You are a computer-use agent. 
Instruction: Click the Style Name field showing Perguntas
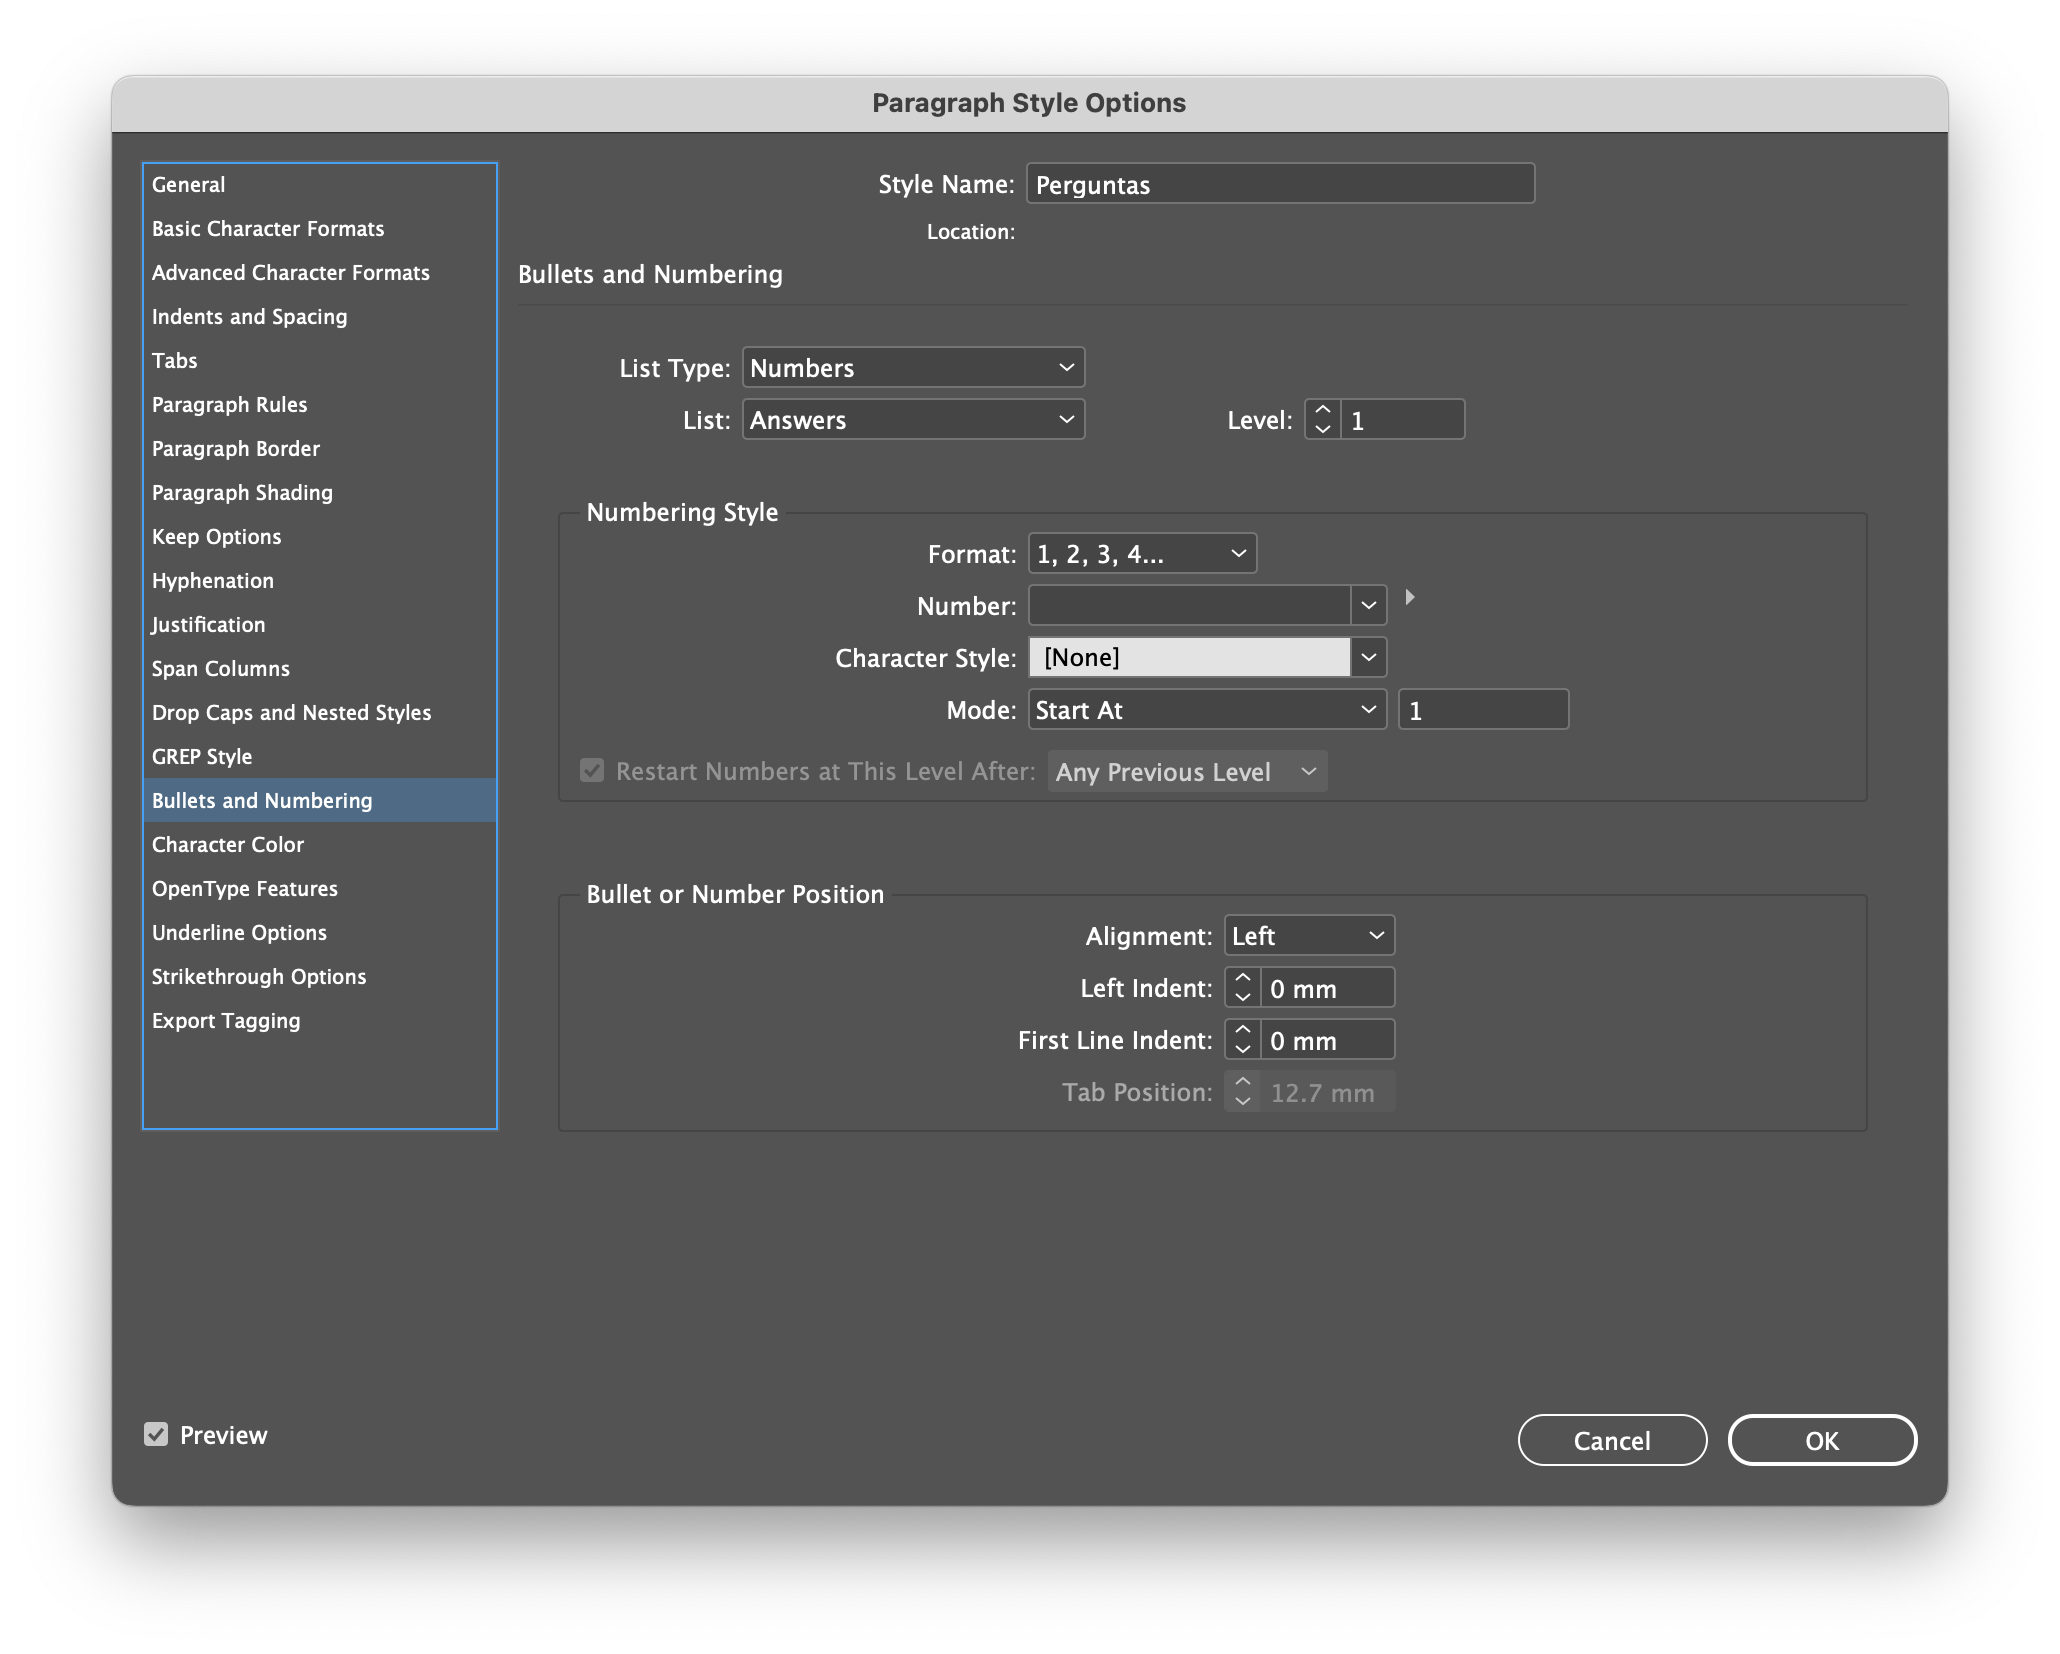click(1280, 184)
